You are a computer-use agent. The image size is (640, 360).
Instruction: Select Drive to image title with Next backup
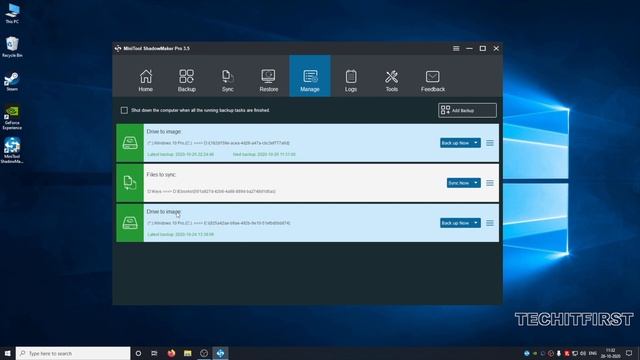(164, 131)
